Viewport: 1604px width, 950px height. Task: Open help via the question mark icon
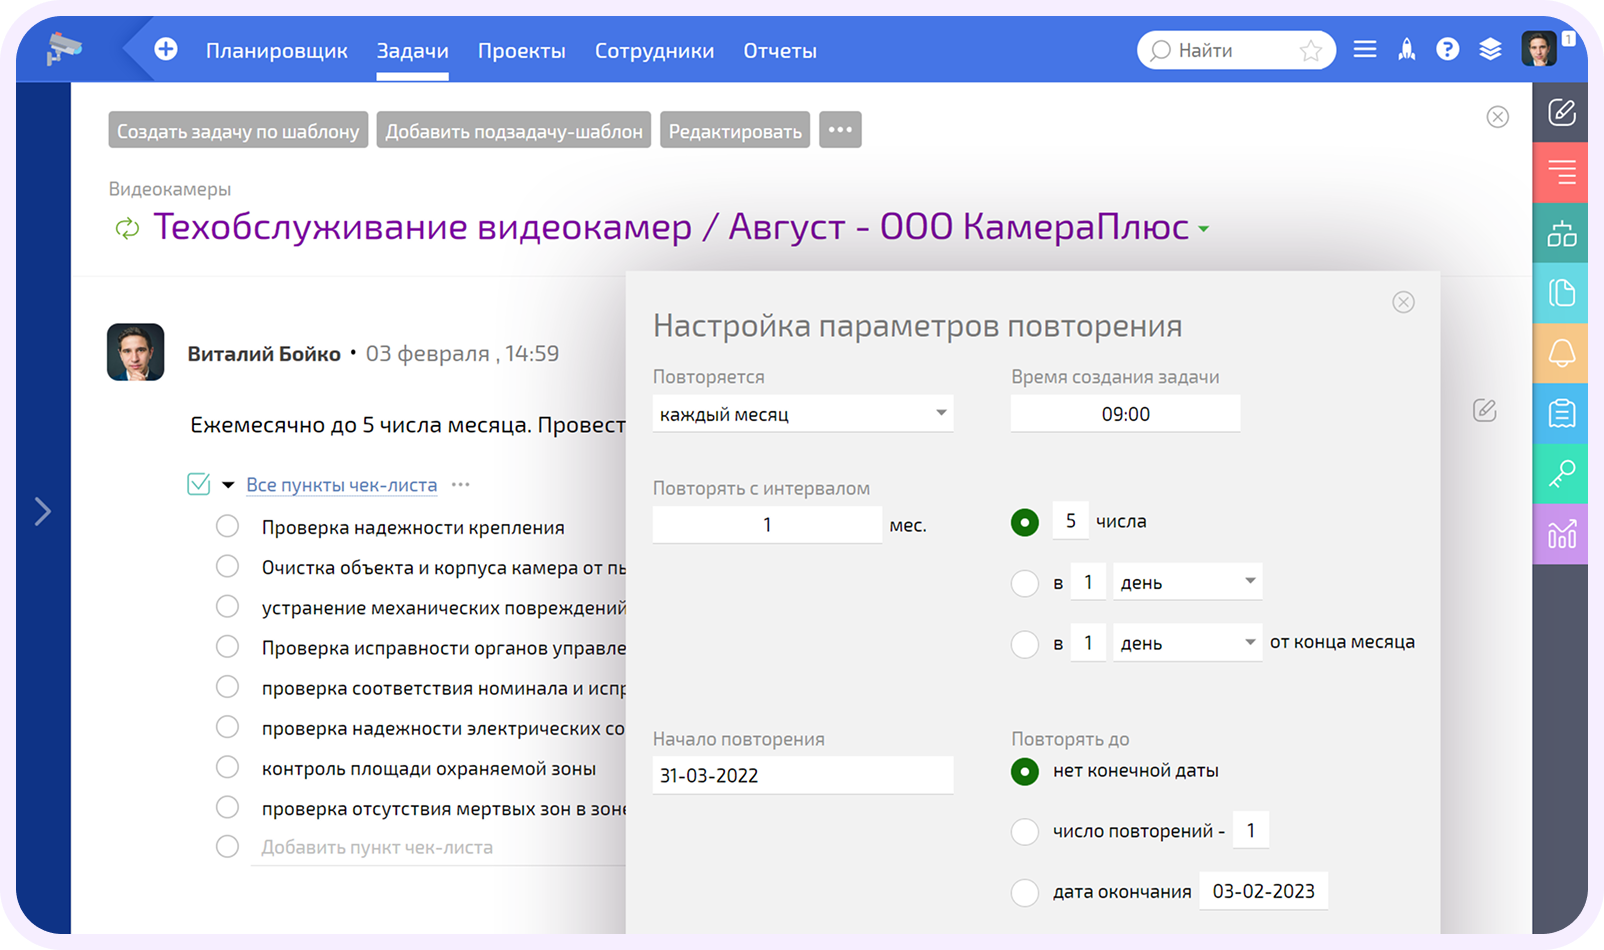pyautogui.click(x=1448, y=49)
